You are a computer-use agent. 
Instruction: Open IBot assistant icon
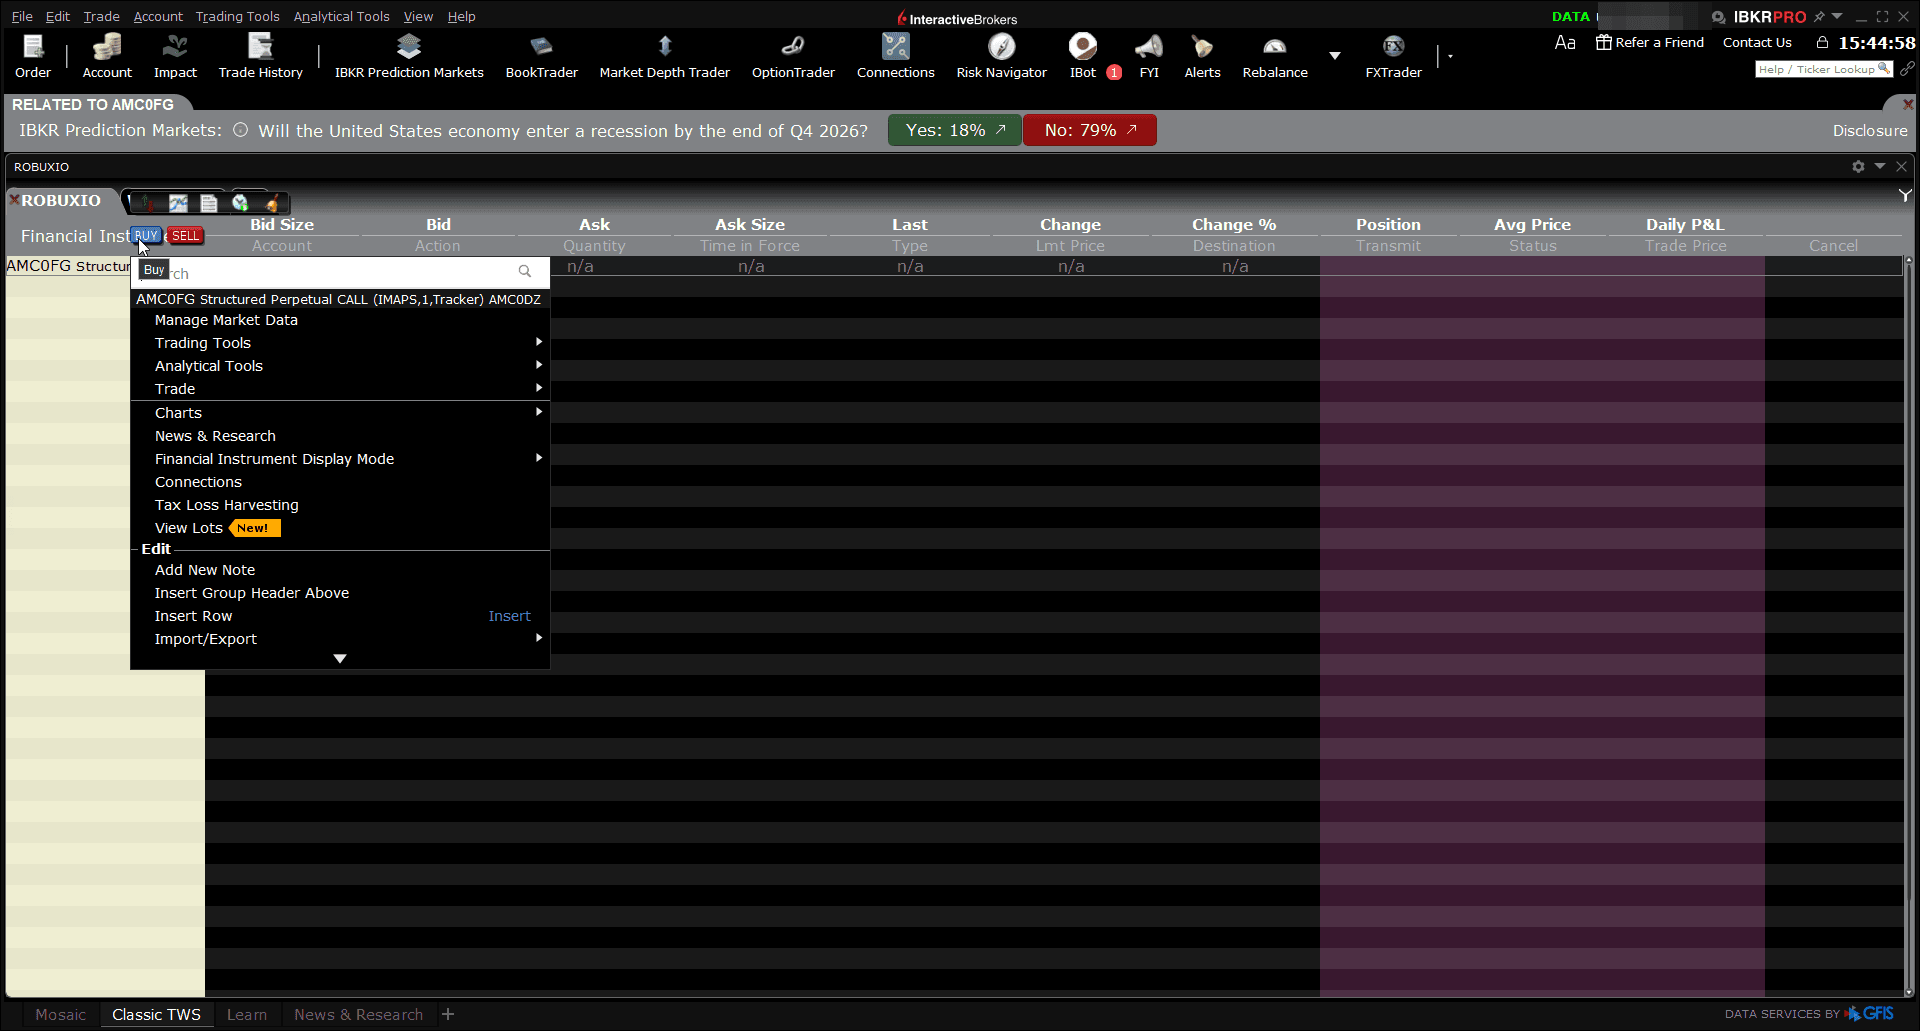[x=1083, y=56]
